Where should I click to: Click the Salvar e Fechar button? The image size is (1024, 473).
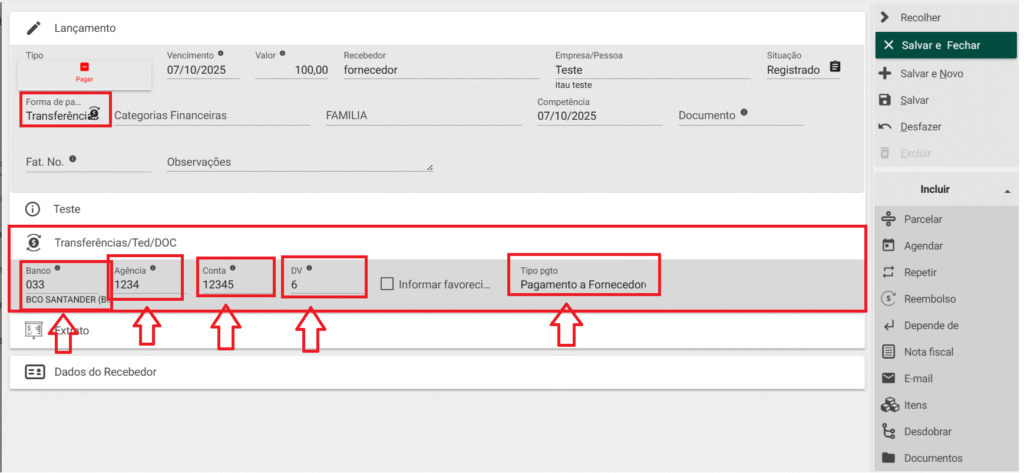coord(940,45)
